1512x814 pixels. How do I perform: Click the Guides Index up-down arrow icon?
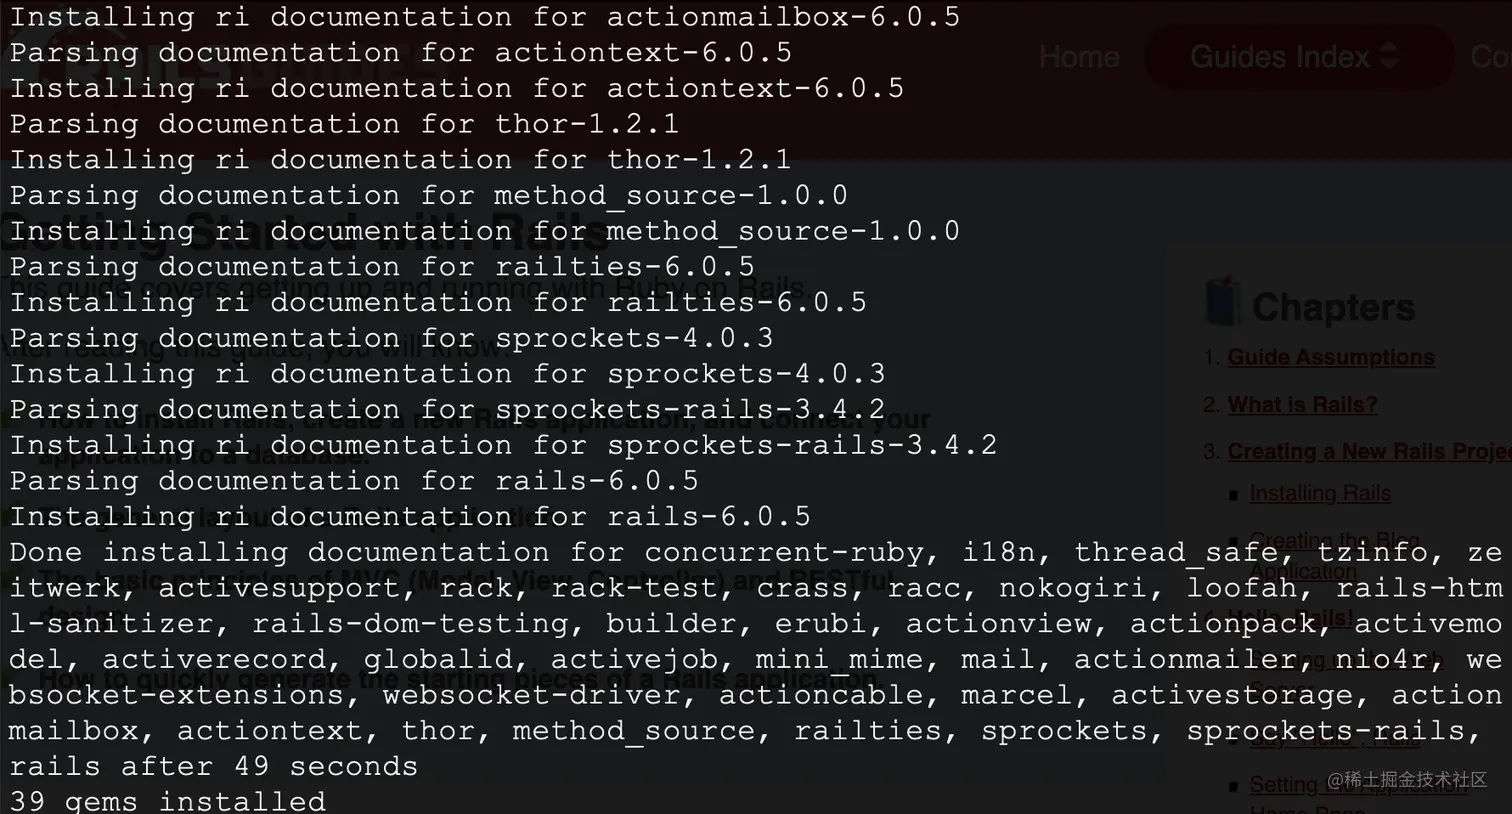(1389, 57)
